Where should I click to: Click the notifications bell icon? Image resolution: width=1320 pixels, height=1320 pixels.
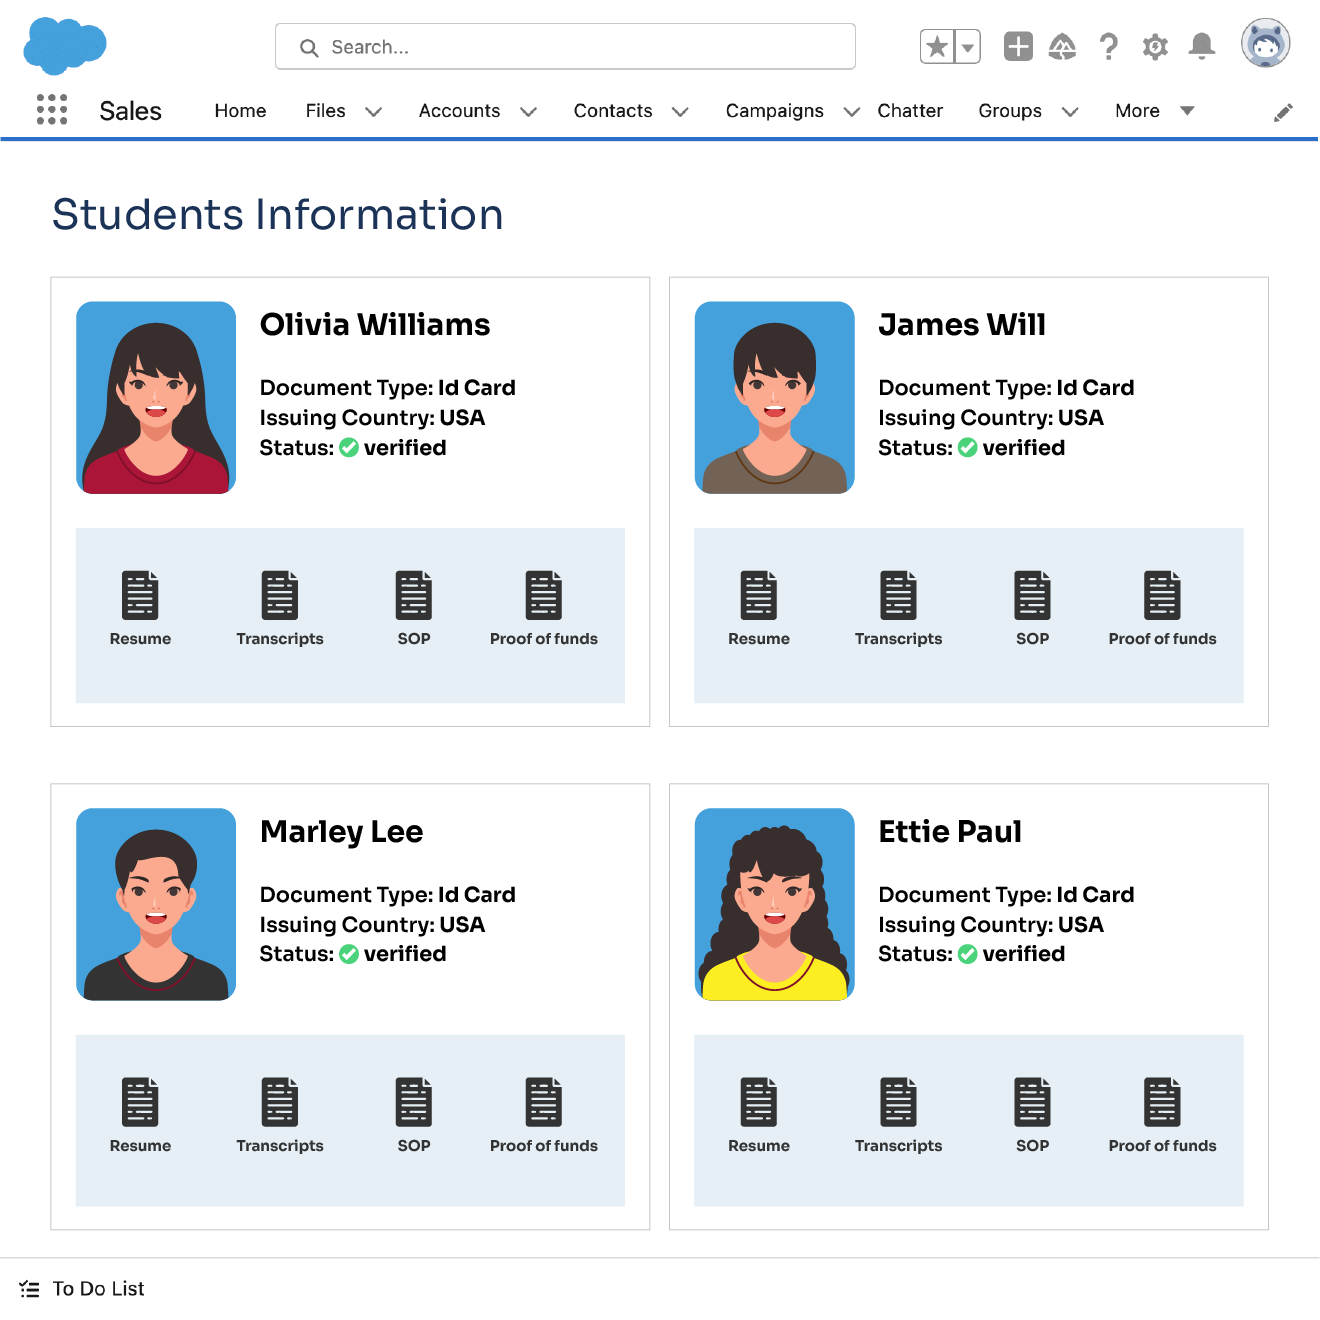click(1201, 46)
